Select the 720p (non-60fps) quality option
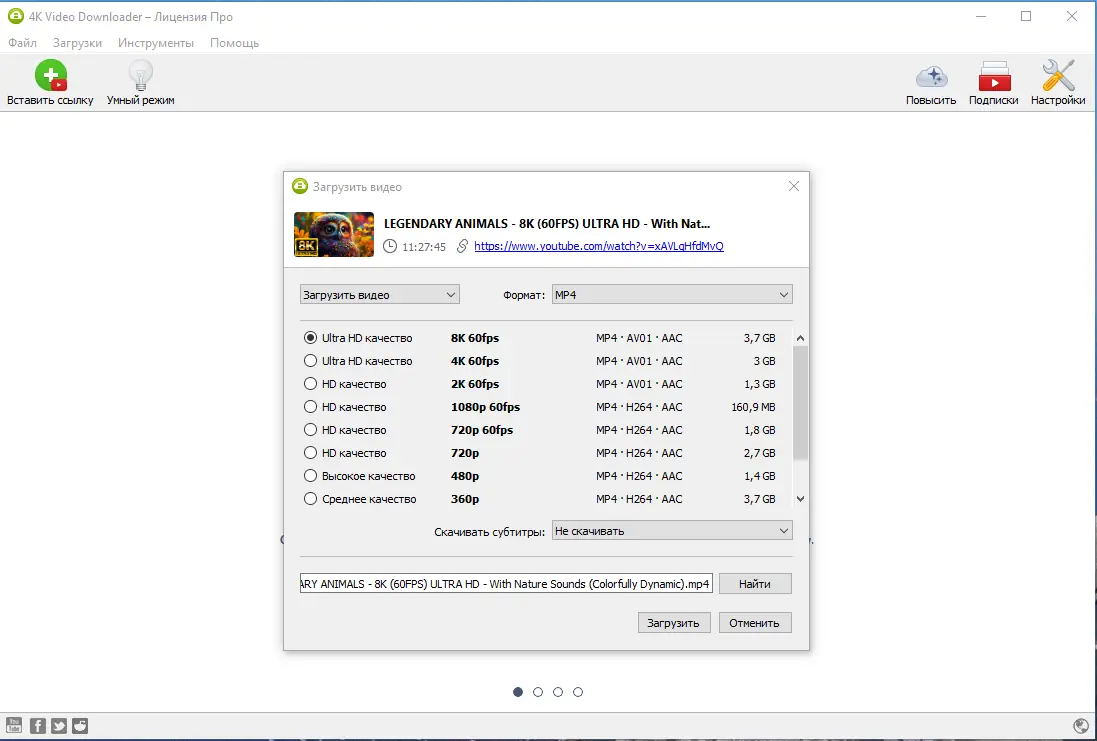This screenshot has height=741, width=1097. [x=310, y=453]
